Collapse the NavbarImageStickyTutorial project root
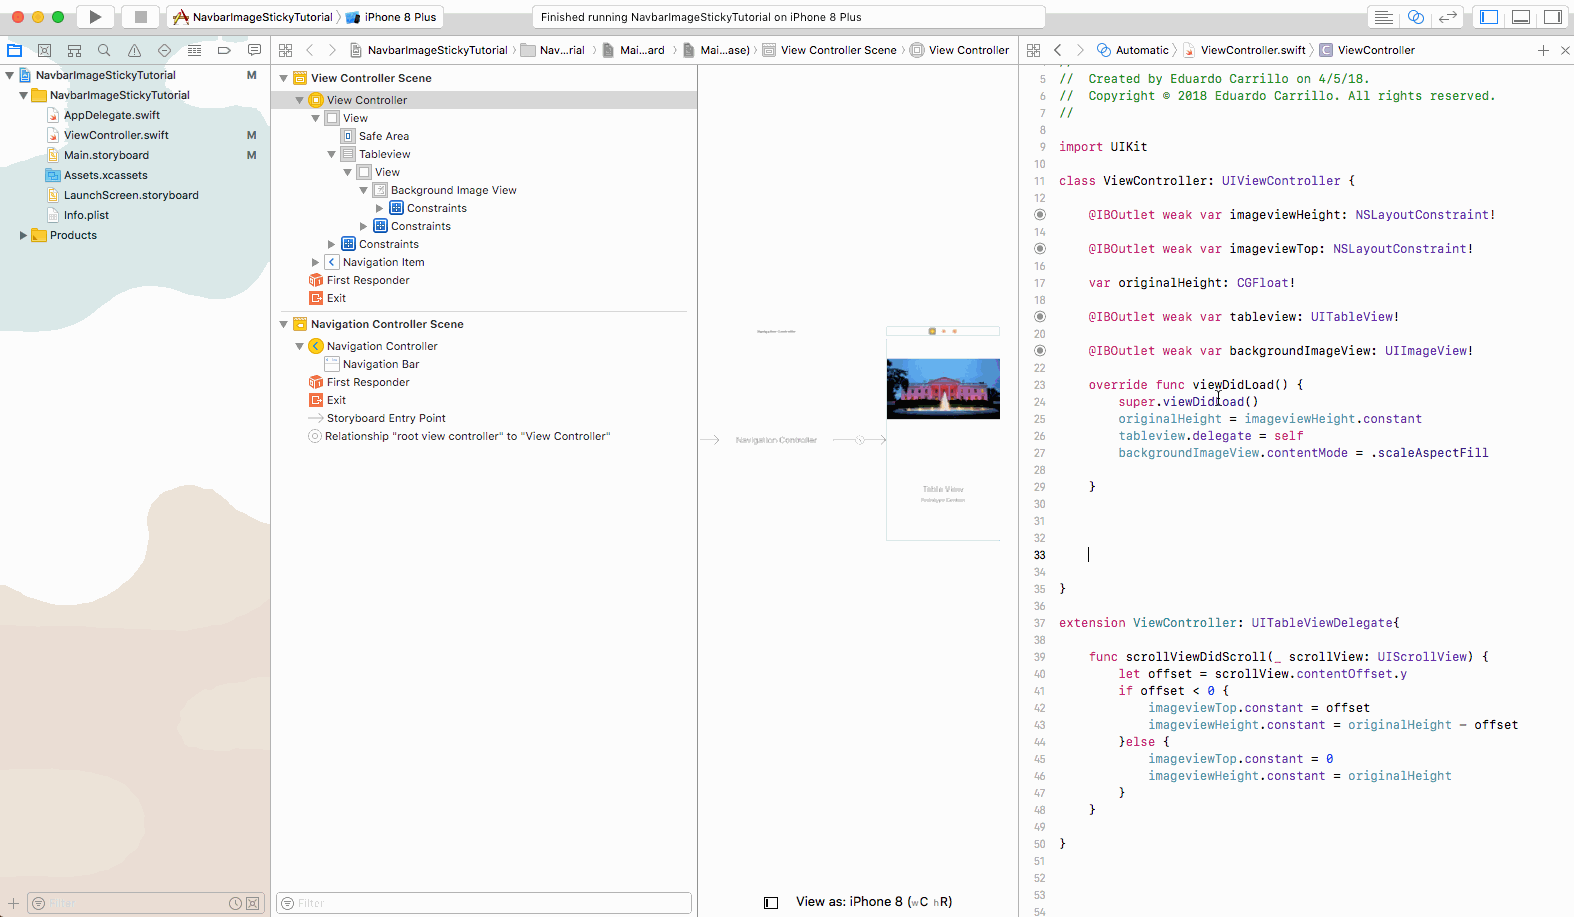The image size is (1574, 917). click(9, 75)
